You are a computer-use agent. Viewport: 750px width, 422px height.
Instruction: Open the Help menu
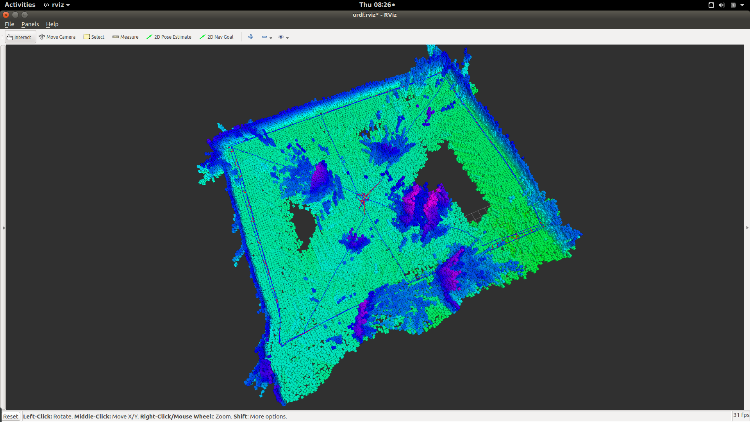[52, 24]
